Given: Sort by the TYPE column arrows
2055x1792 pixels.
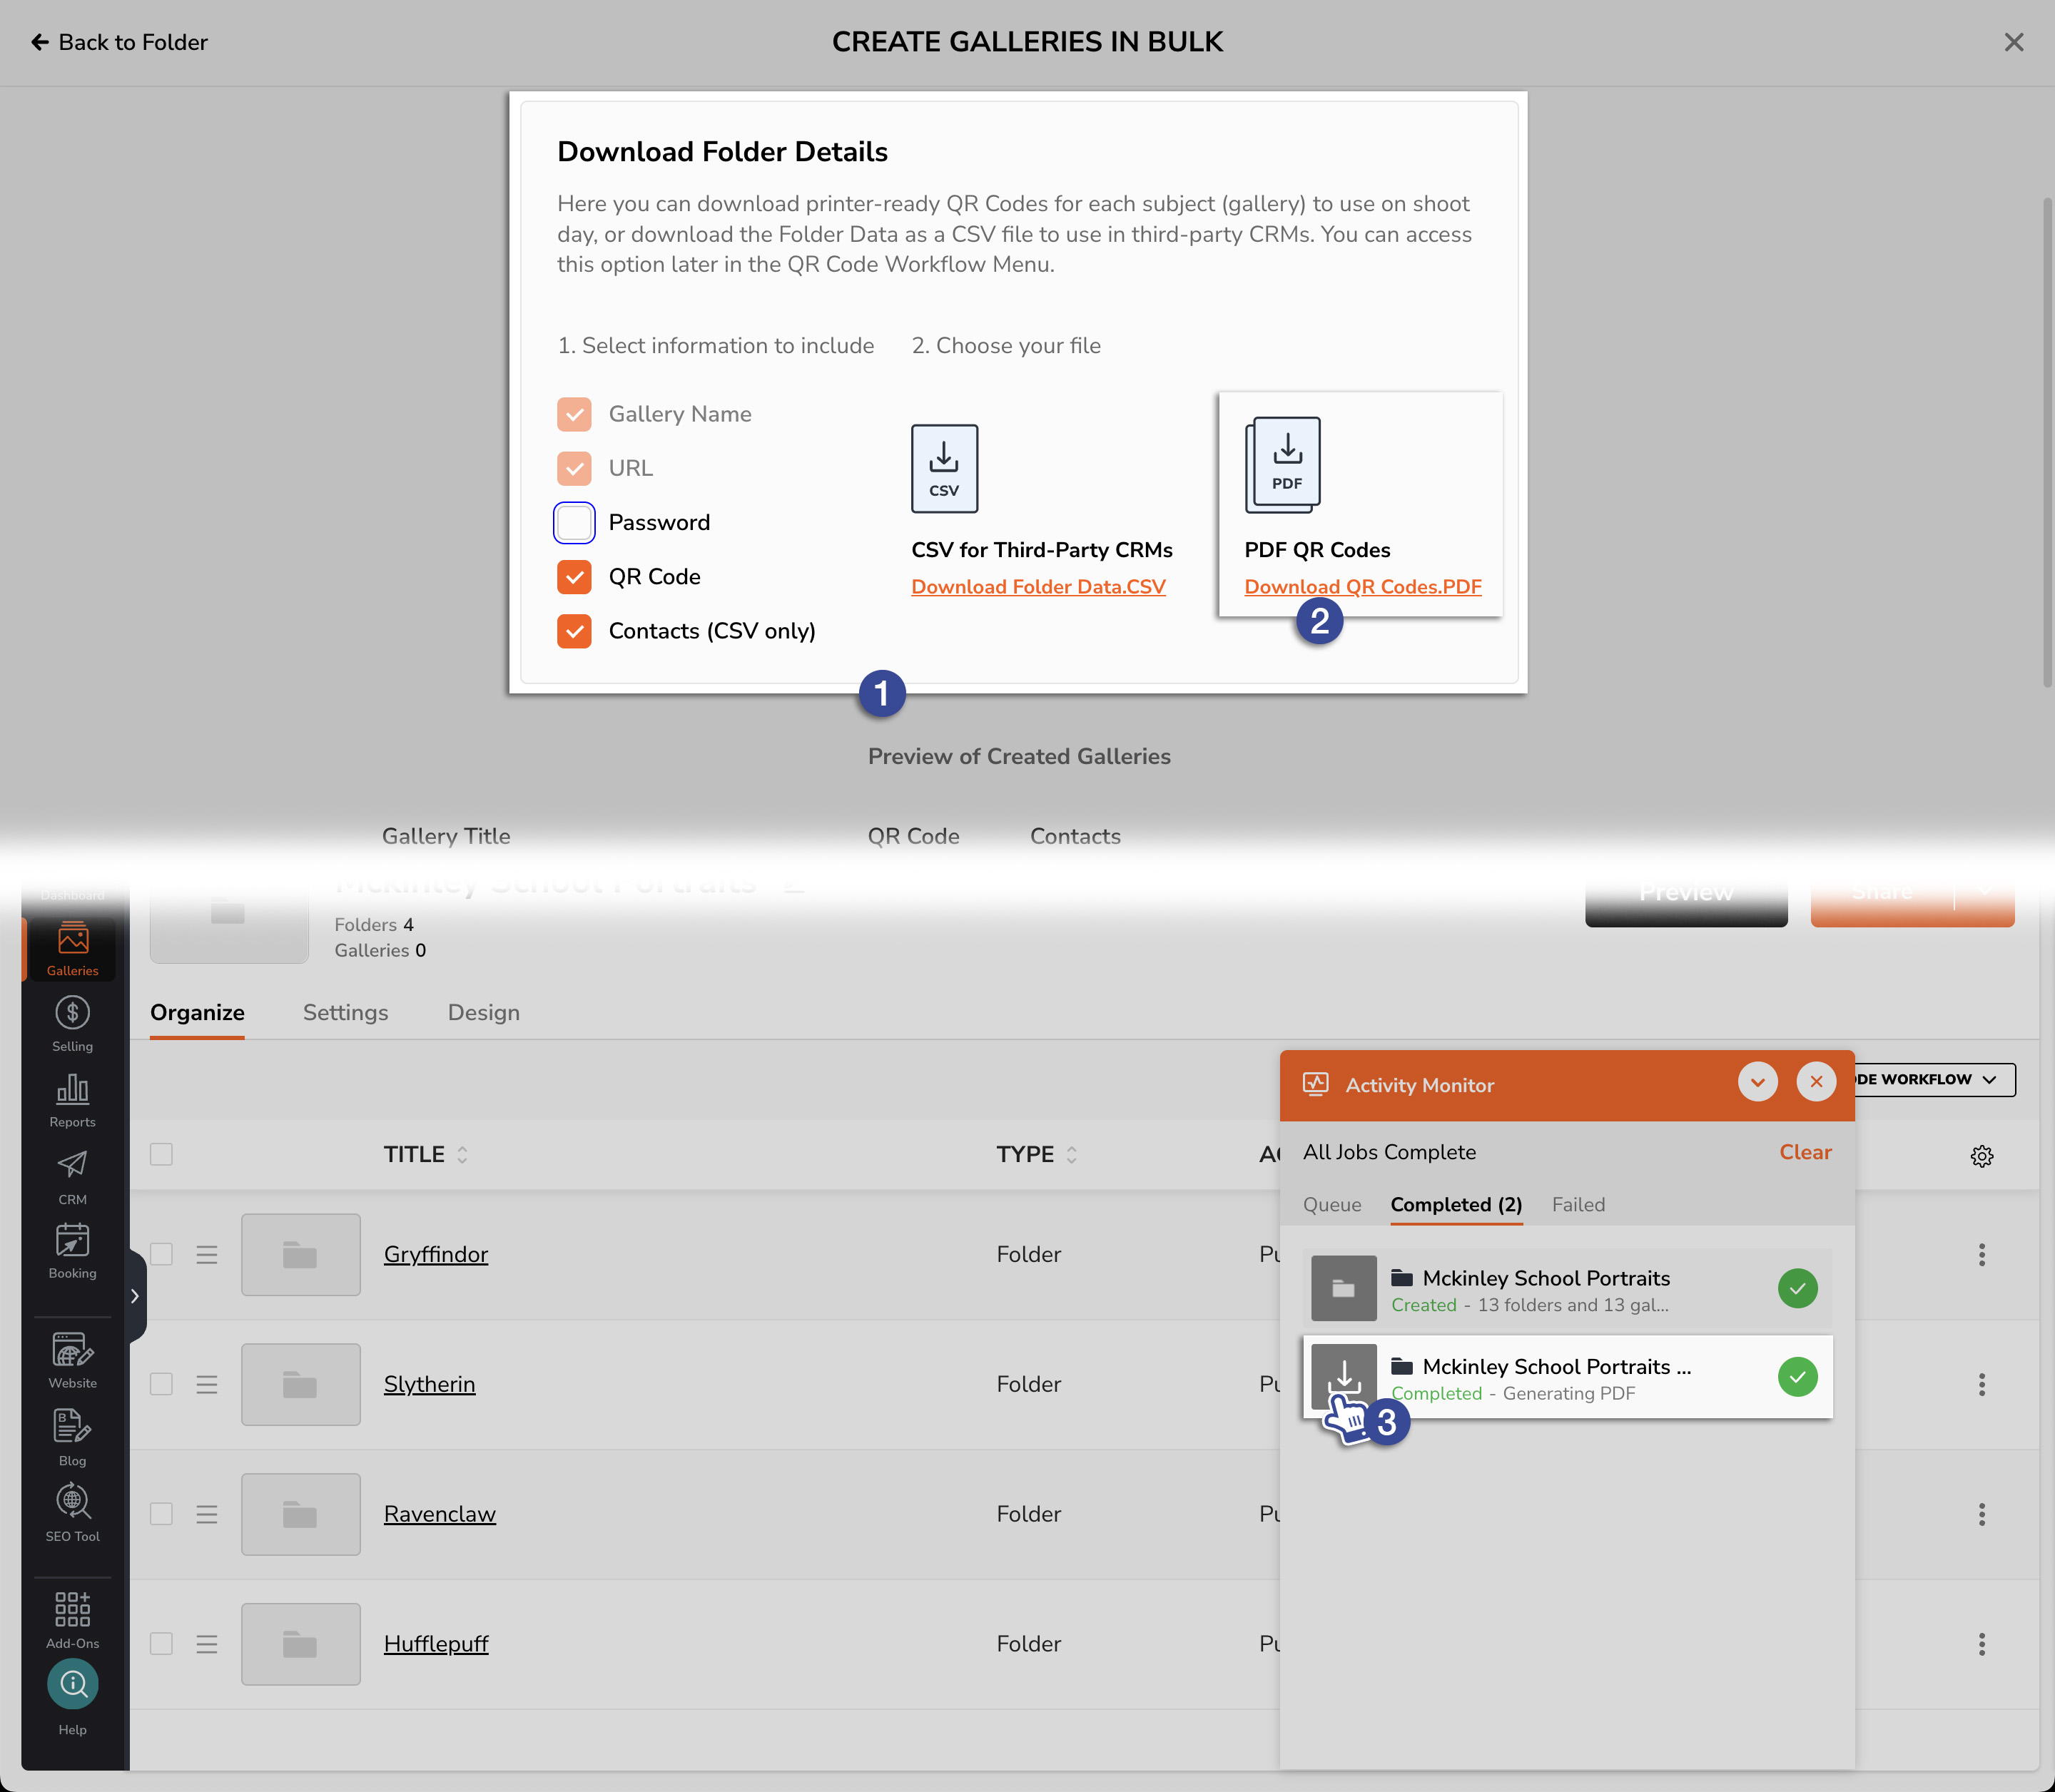Looking at the screenshot, I should pos(1071,1155).
